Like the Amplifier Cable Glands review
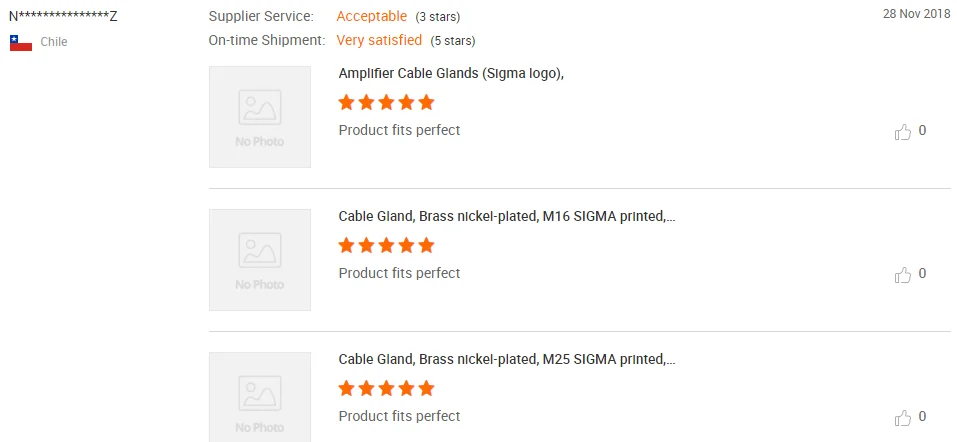The image size is (957, 442). (903, 132)
